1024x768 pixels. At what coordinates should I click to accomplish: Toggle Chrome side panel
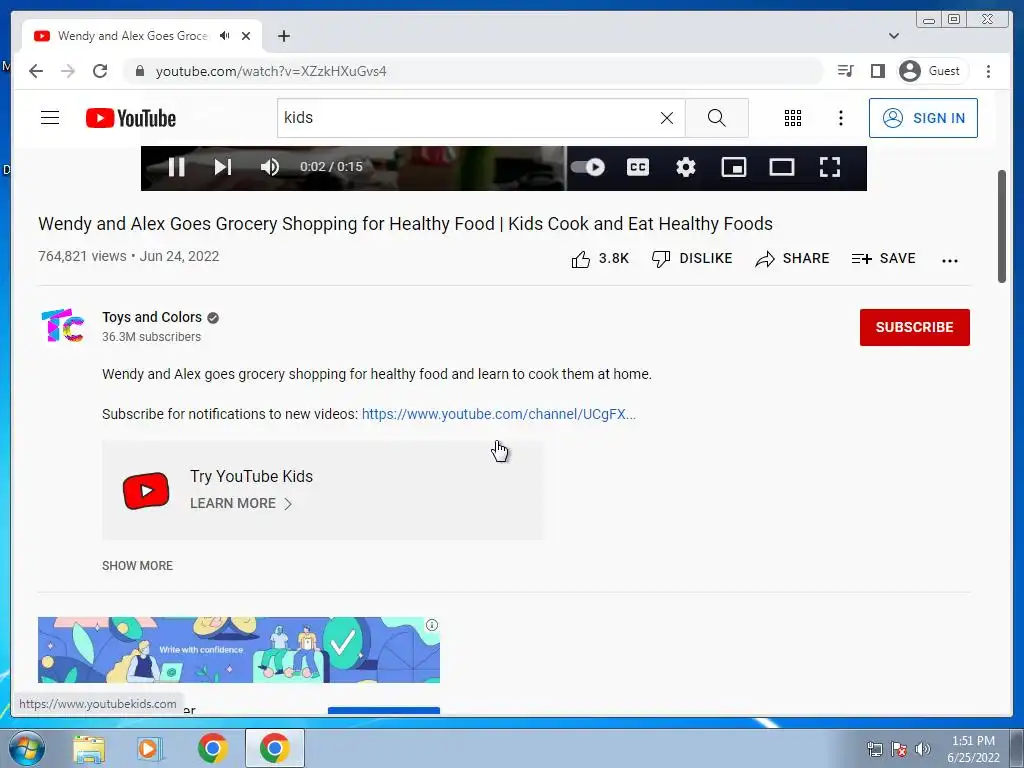click(878, 71)
